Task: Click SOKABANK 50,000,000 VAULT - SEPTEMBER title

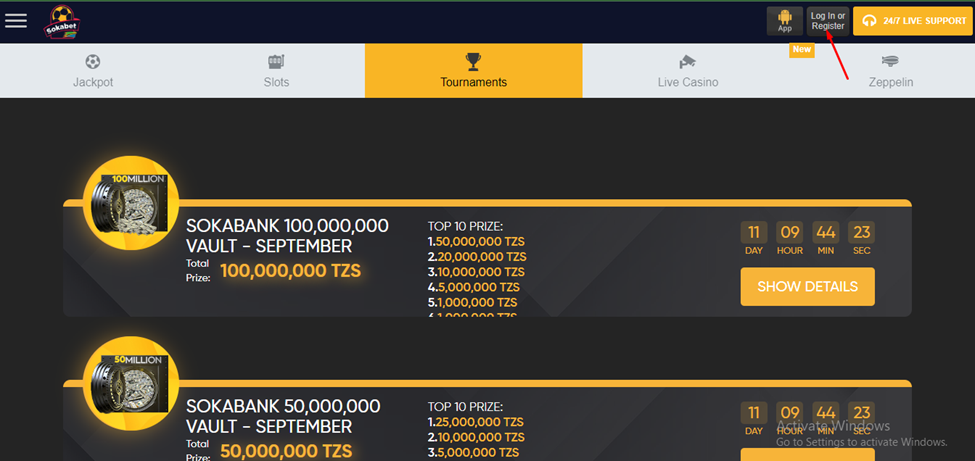Action: pos(283,416)
